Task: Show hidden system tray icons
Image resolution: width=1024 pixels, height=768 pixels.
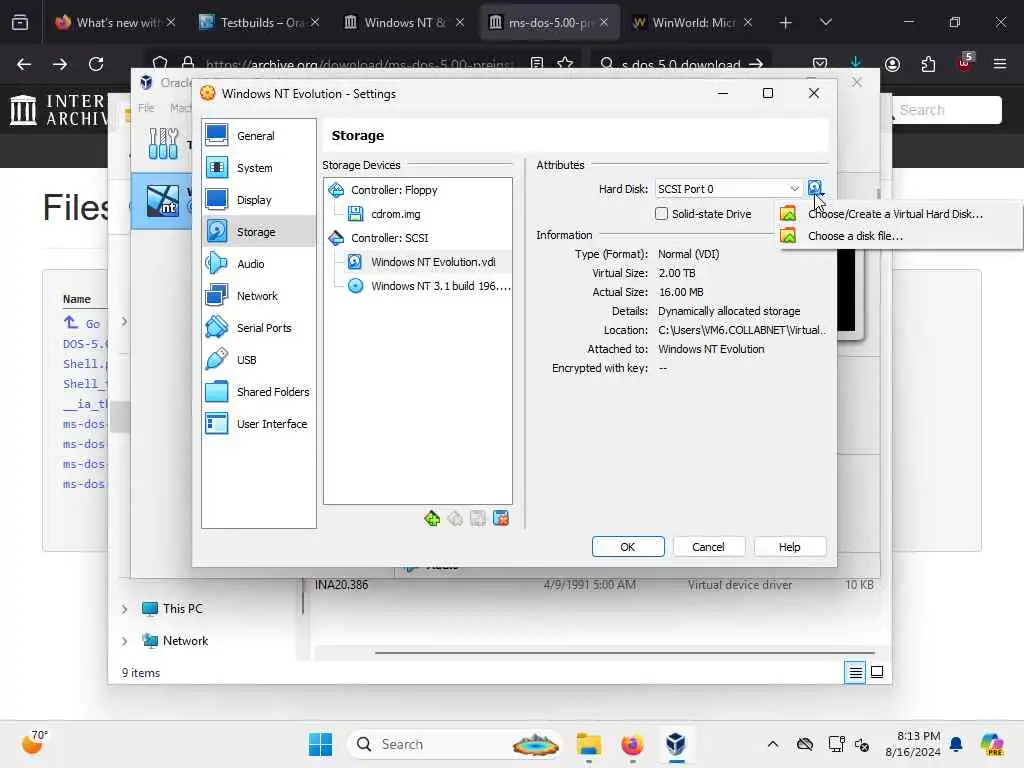Action: coord(773,744)
